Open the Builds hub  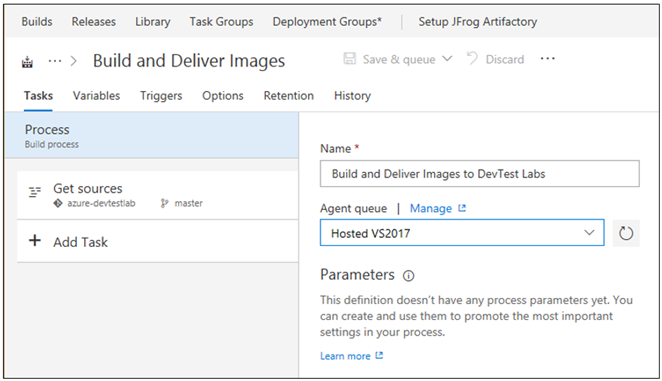point(37,22)
